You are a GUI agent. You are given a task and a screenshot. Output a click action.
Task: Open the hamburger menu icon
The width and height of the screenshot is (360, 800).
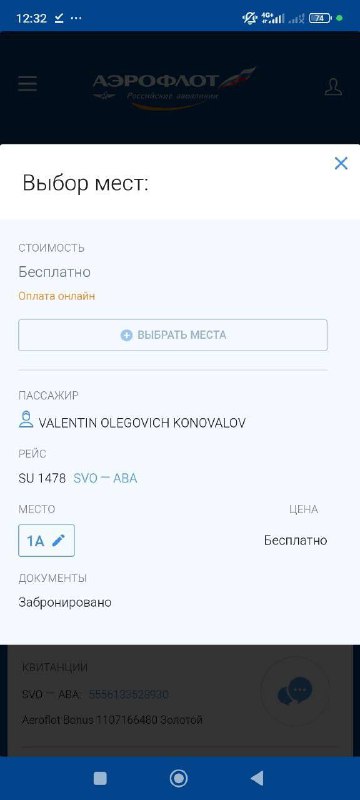click(28, 84)
